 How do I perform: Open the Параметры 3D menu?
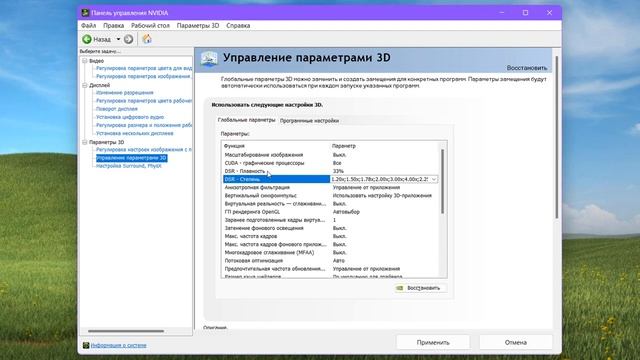(198, 25)
